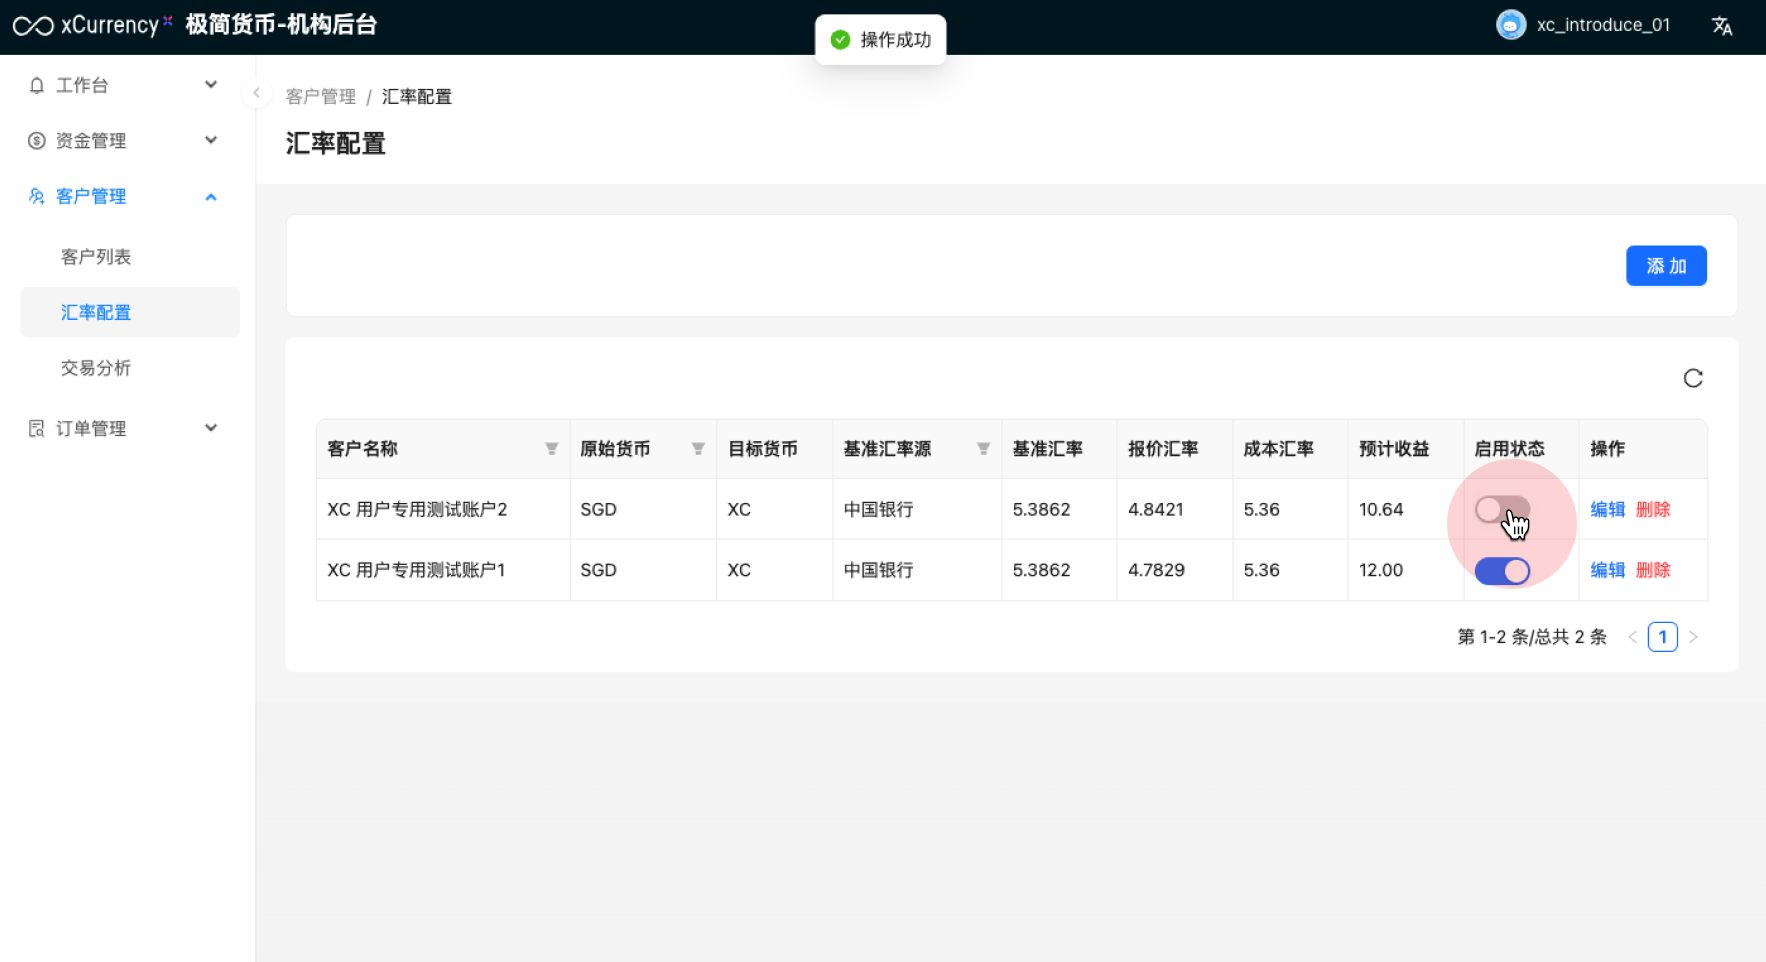Expand the 订单管理 sidebar menu
The image size is (1766, 962).
click(x=122, y=429)
